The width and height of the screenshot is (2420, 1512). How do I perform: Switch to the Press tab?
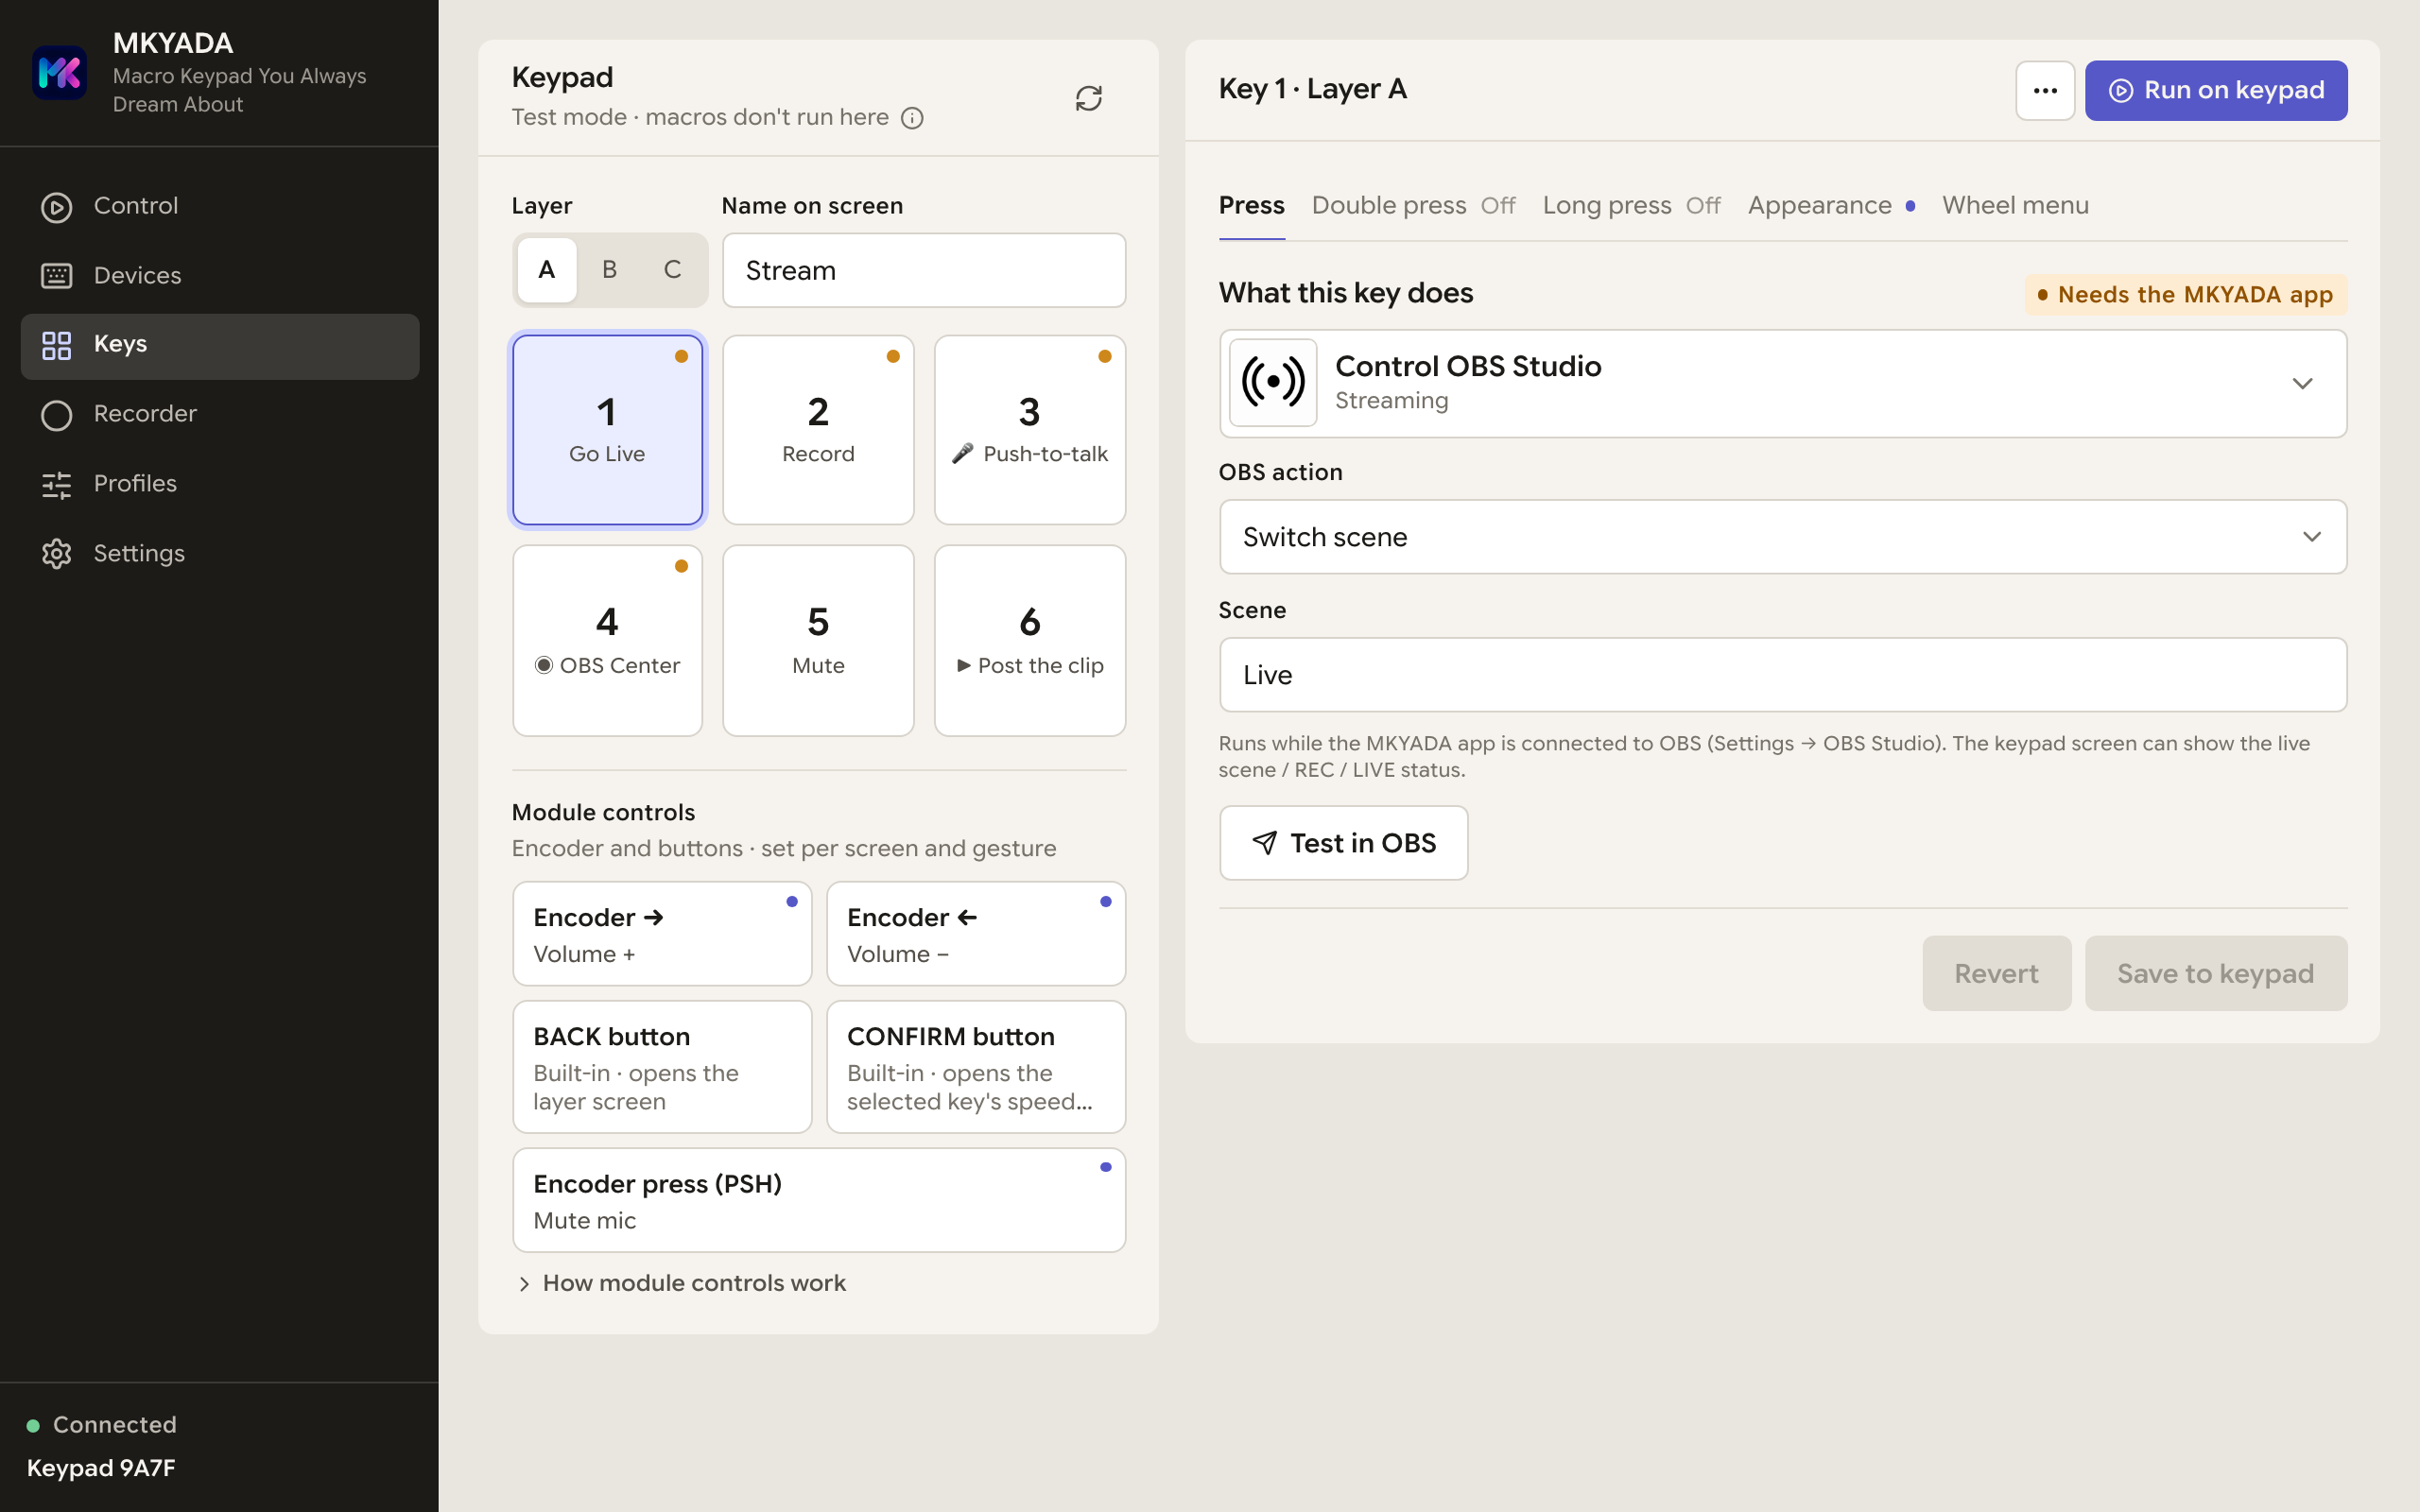click(1251, 206)
